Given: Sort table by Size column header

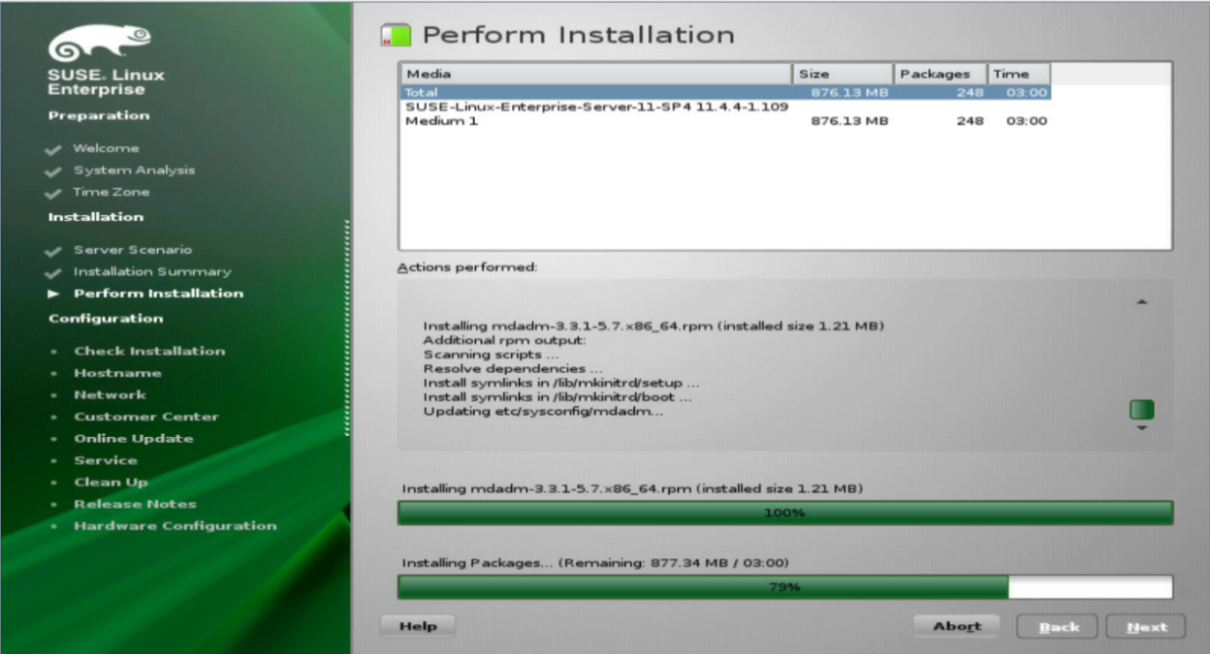Looking at the screenshot, I should [x=844, y=74].
